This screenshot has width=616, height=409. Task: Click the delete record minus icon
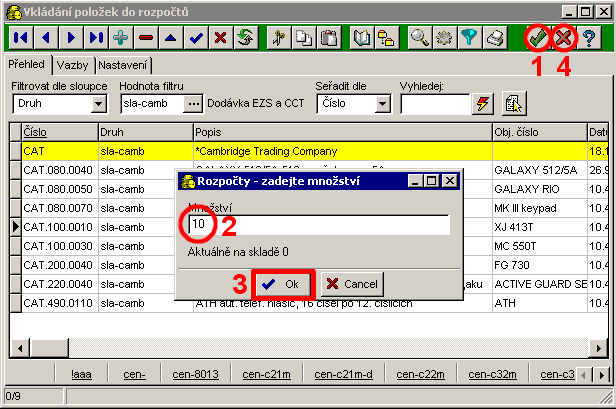[146, 38]
